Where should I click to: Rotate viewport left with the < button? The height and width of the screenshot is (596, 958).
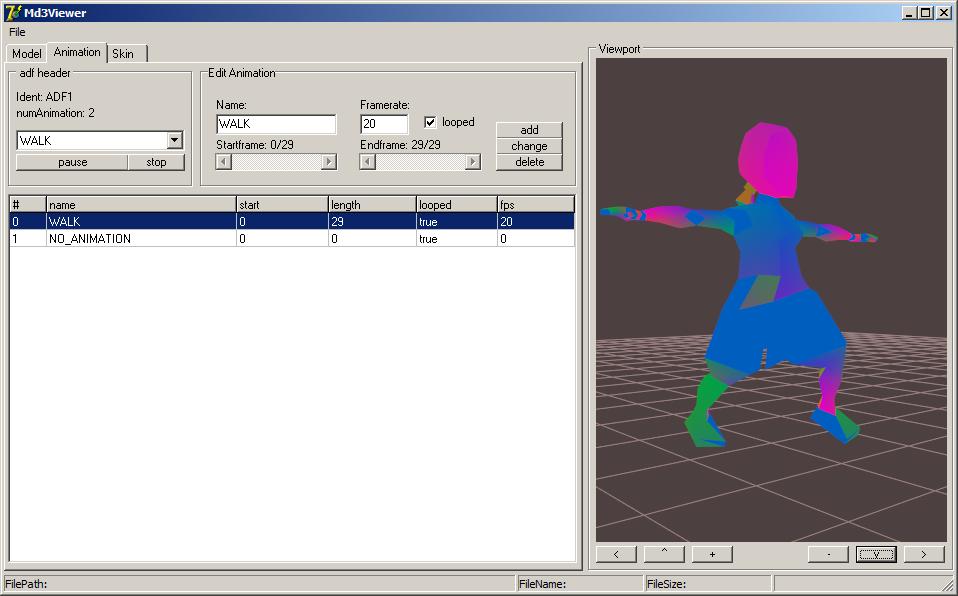click(617, 554)
